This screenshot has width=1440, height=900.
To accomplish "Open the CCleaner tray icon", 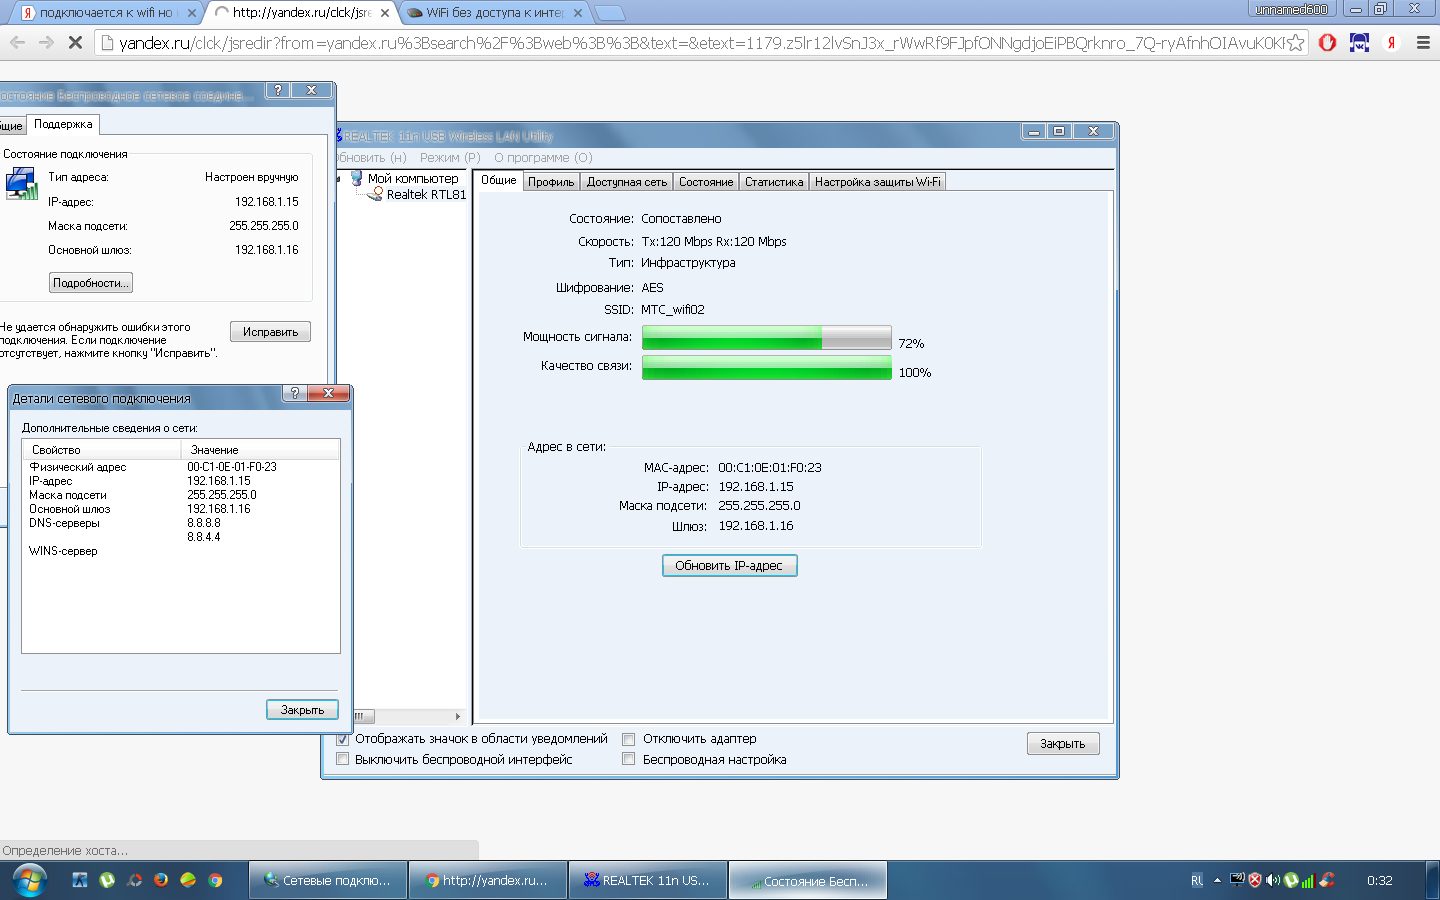I will [1327, 881].
